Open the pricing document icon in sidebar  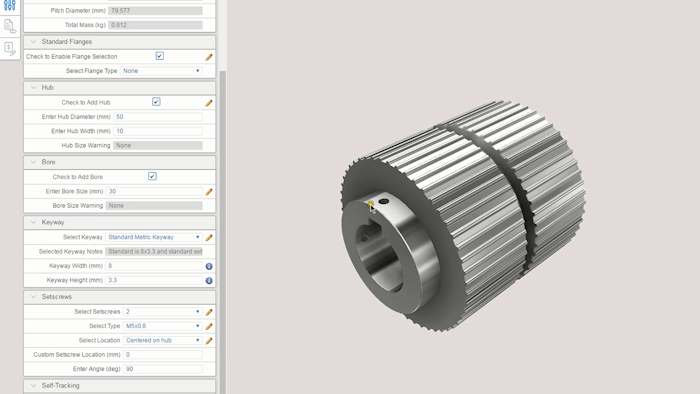10,48
